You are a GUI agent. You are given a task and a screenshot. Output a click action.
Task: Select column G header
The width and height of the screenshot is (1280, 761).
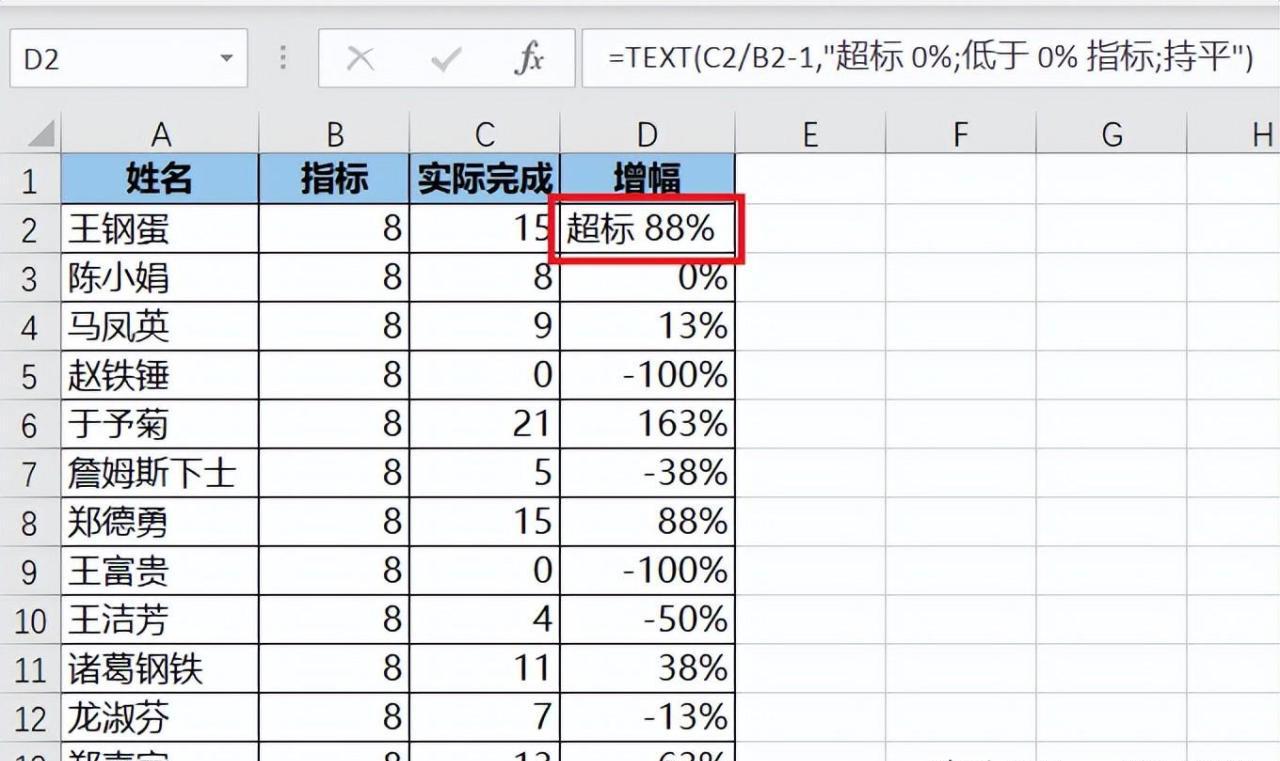1112,133
